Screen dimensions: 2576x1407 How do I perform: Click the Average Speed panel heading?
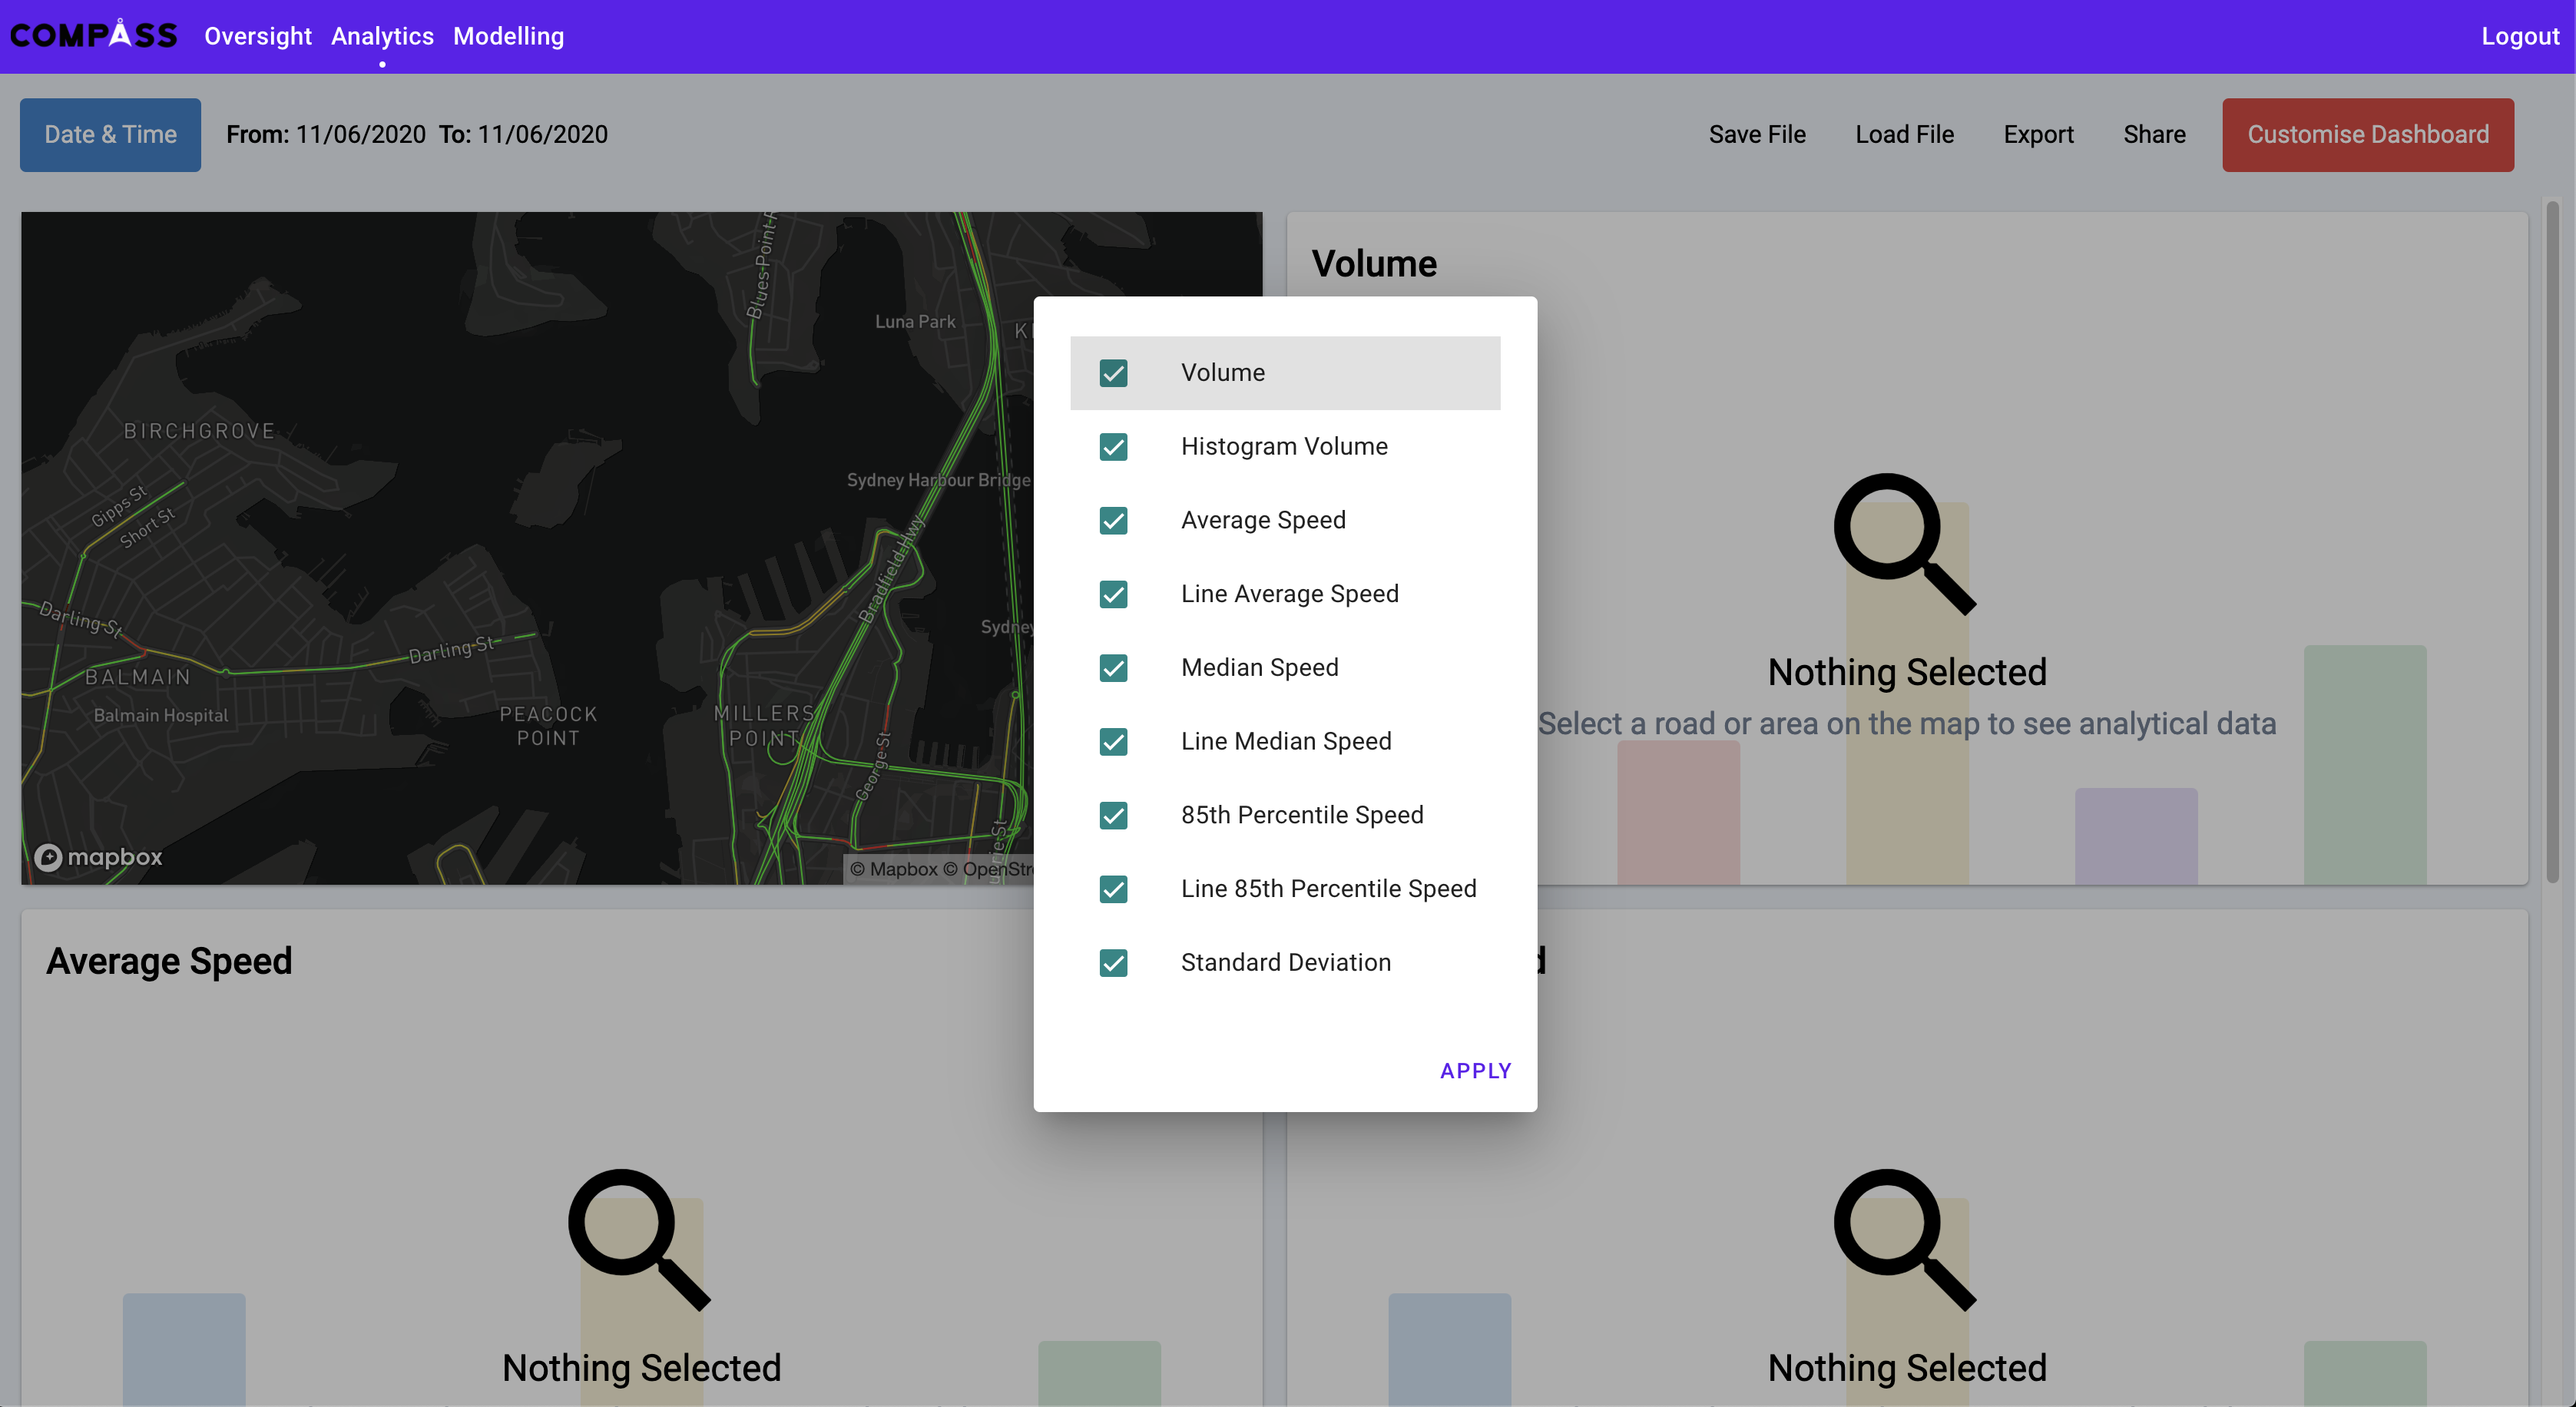pyautogui.click(x=169, y=961)
